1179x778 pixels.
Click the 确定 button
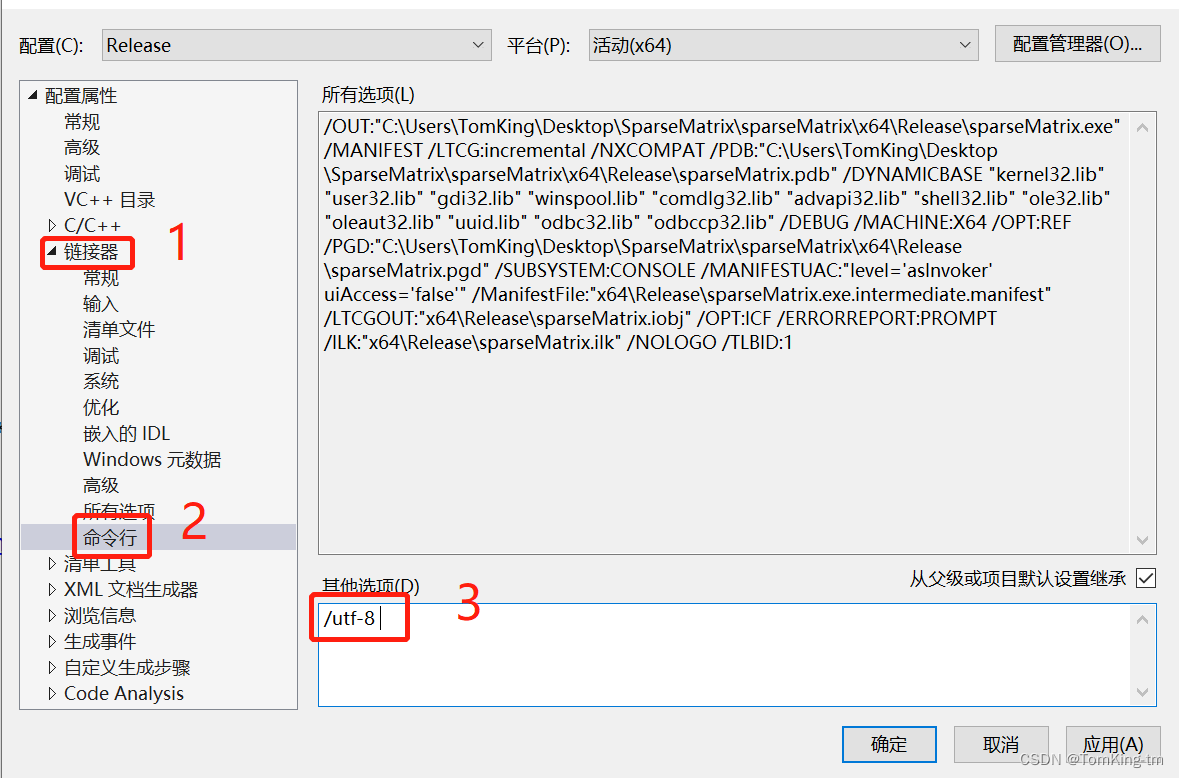point(888,744)
